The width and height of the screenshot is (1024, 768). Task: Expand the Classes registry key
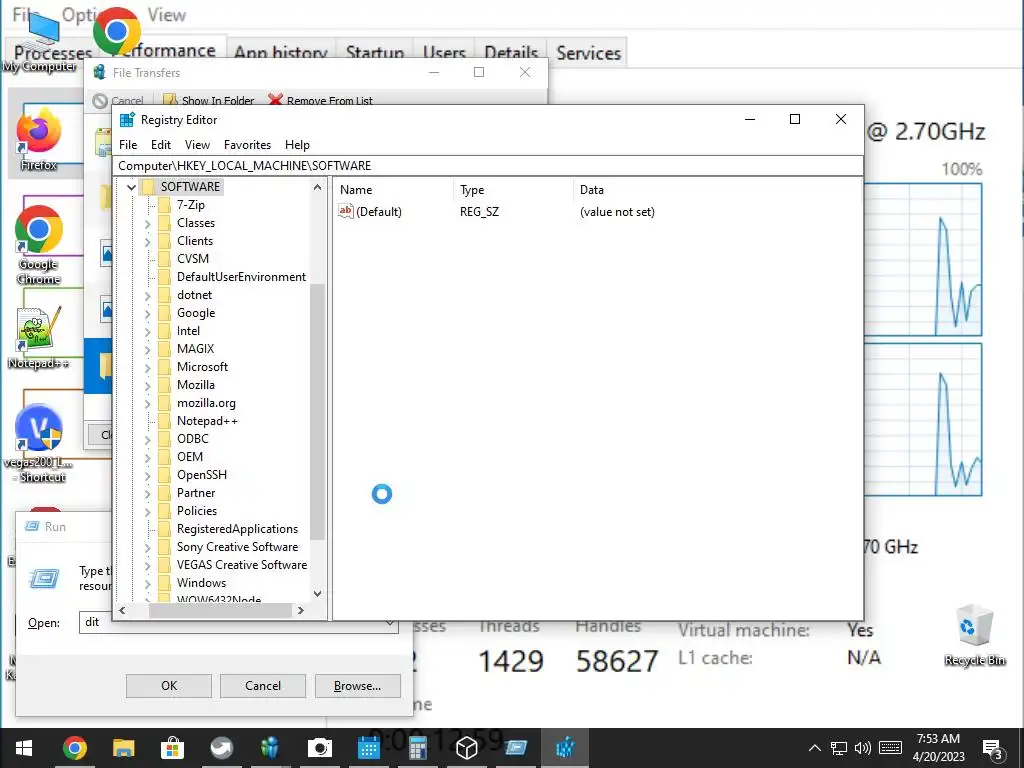[147, 223]
